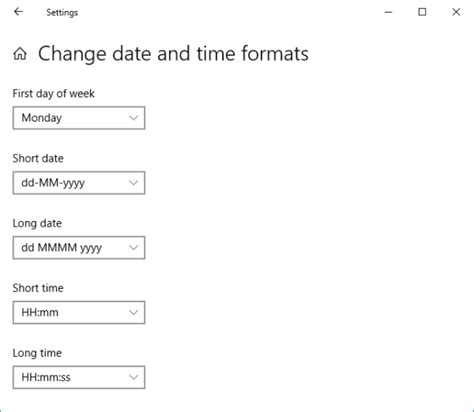Click the chevron beside dd MMMM yyyy
474x412 pixels.
coord(134,248)
